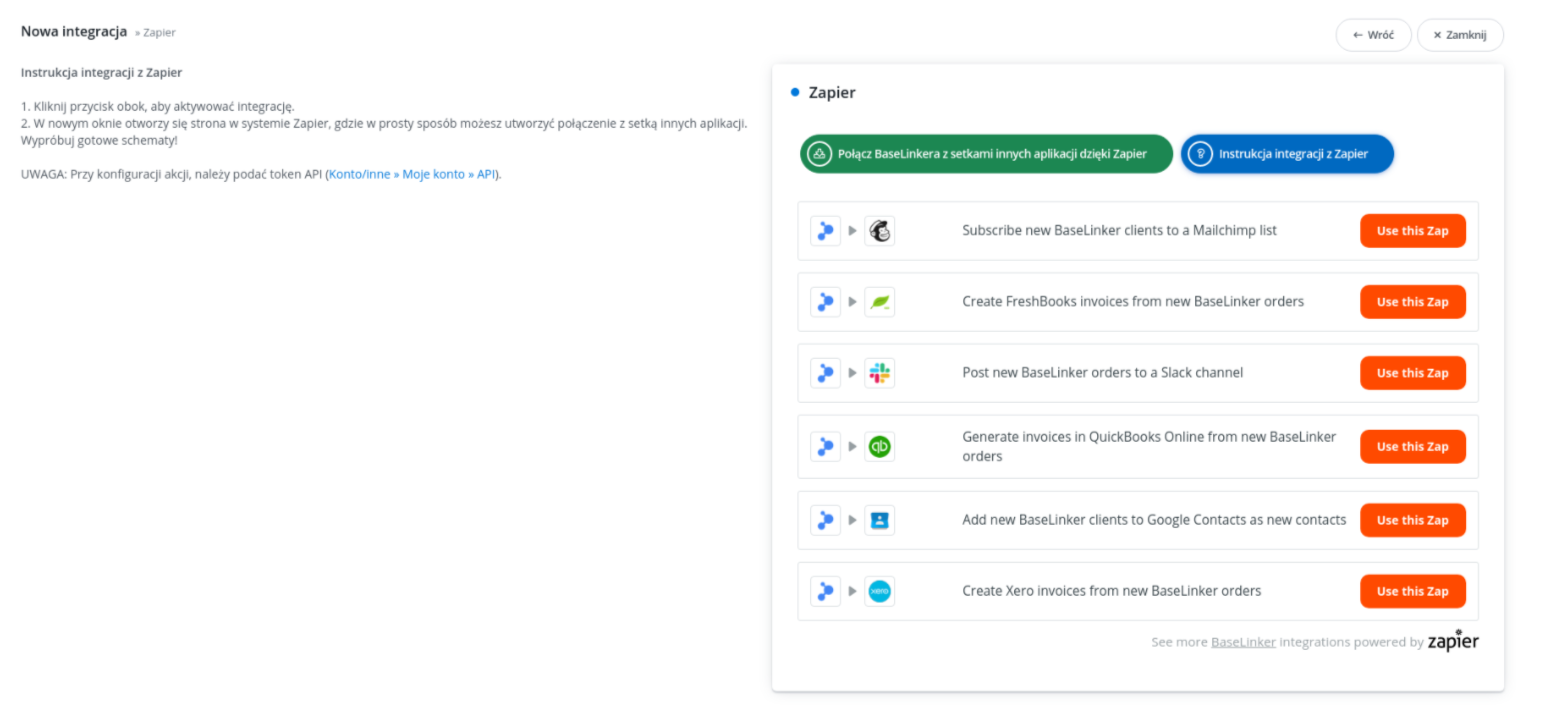
Task: Click the Google Contacts icon
Action: click(x=879, y=520)
